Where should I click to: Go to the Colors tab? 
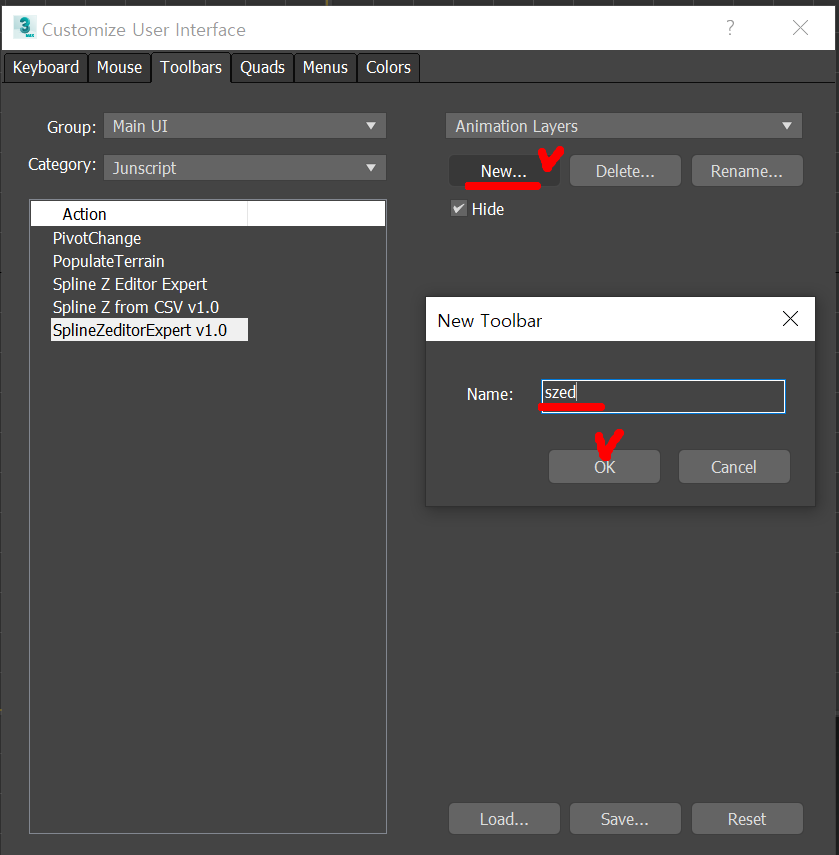click(388, 68)
